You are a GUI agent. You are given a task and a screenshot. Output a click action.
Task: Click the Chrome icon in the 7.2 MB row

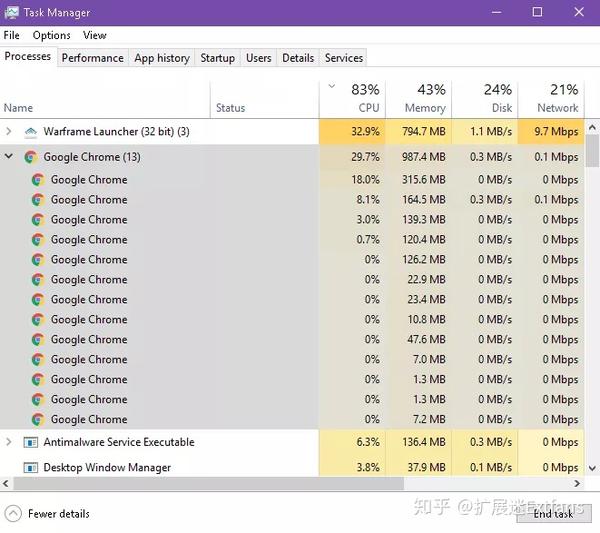pos(38,419)
